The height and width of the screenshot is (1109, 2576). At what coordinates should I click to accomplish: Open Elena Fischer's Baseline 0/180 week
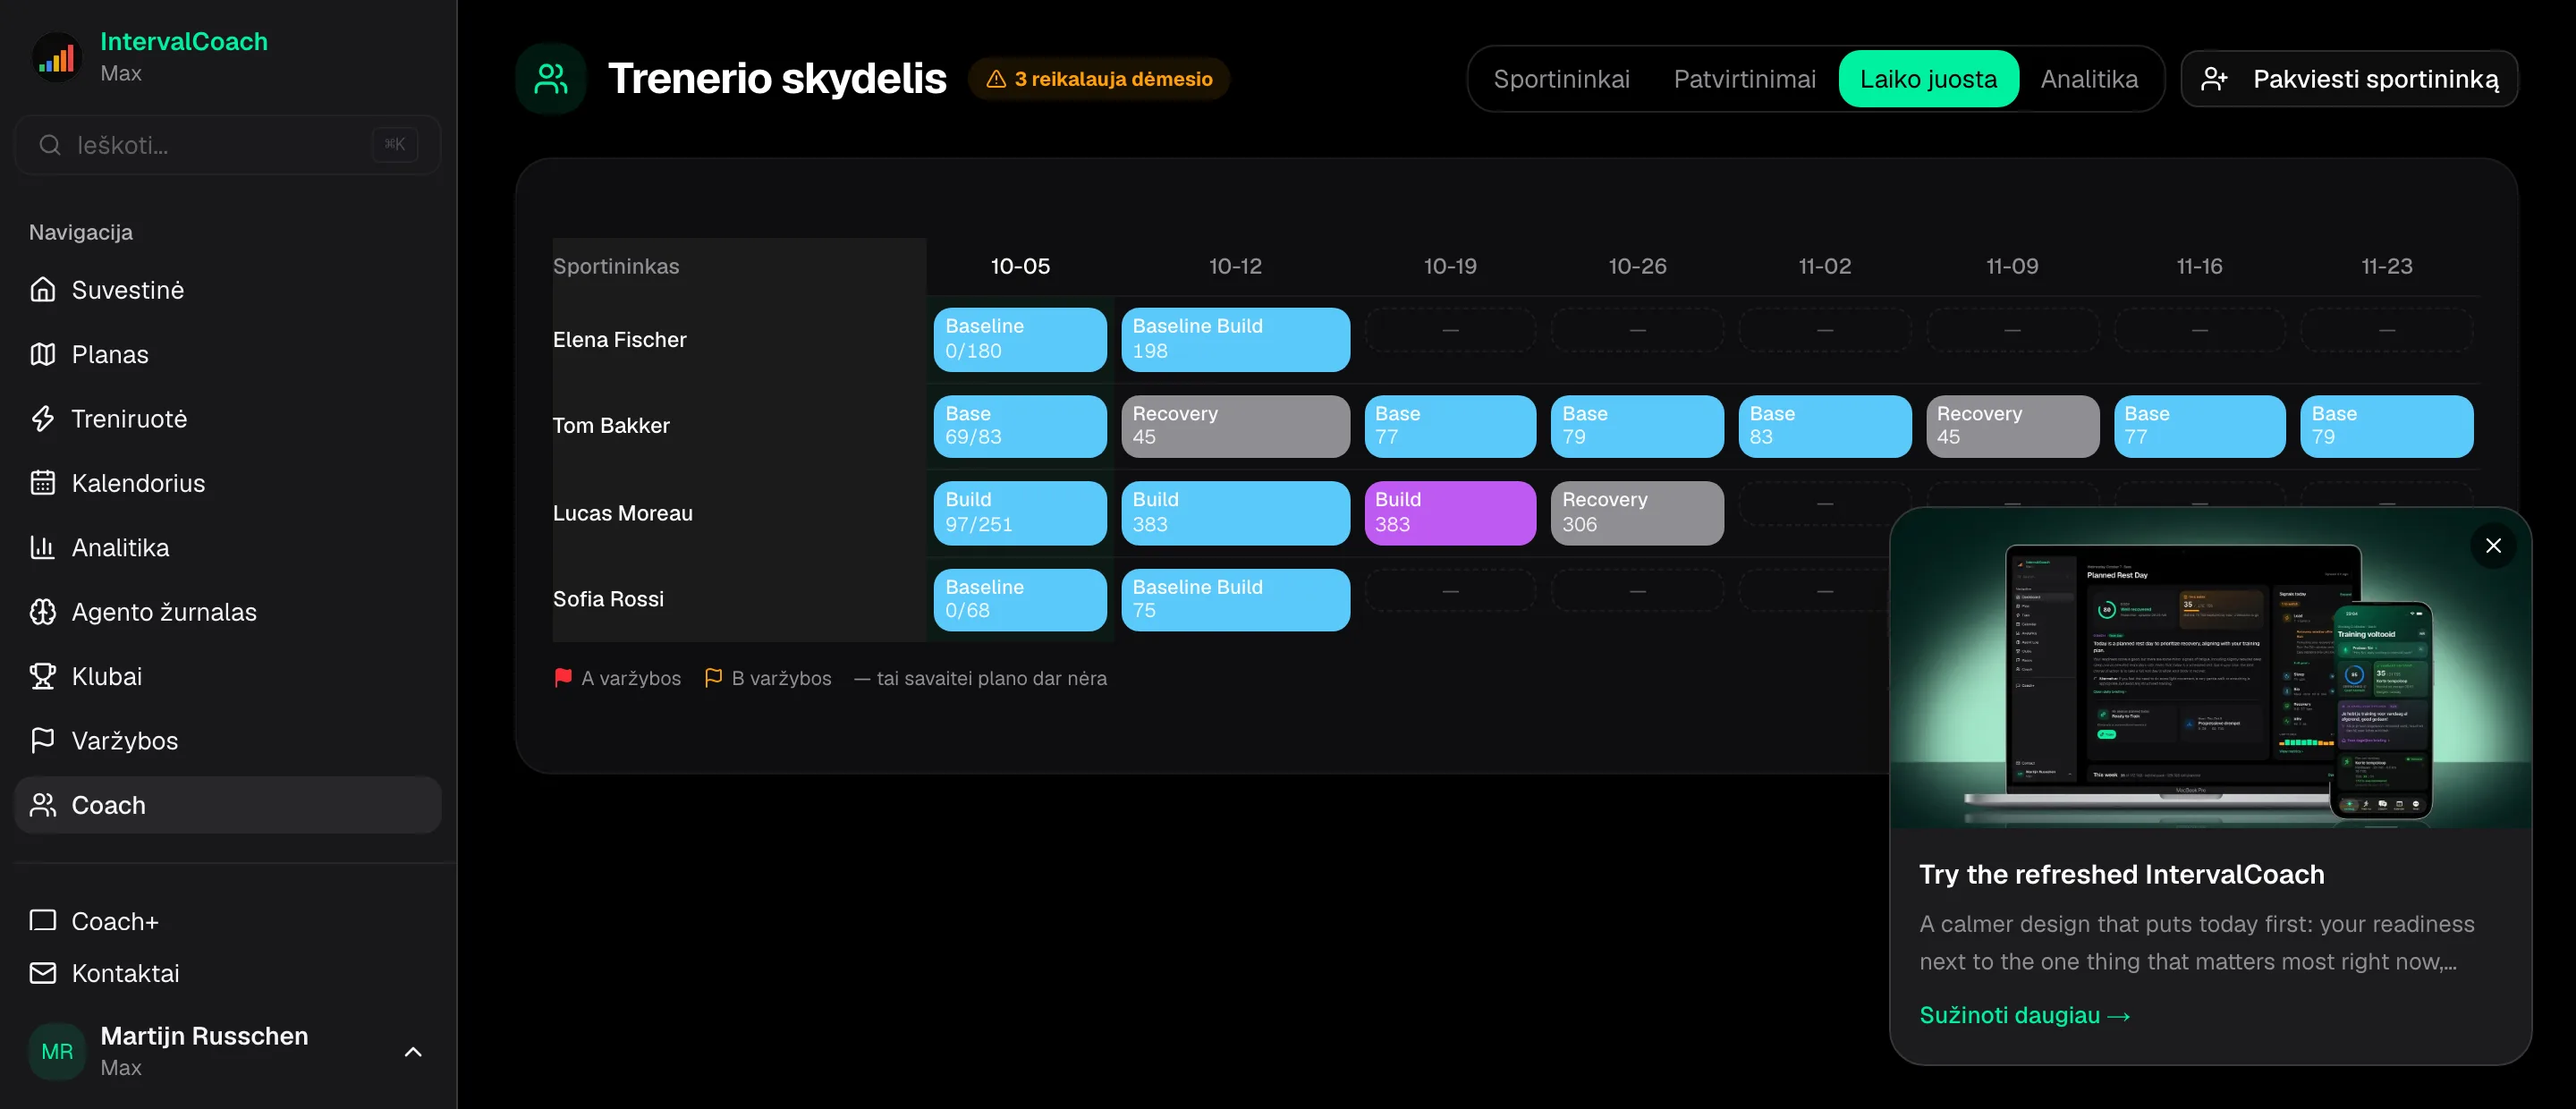pos(1020,339)
